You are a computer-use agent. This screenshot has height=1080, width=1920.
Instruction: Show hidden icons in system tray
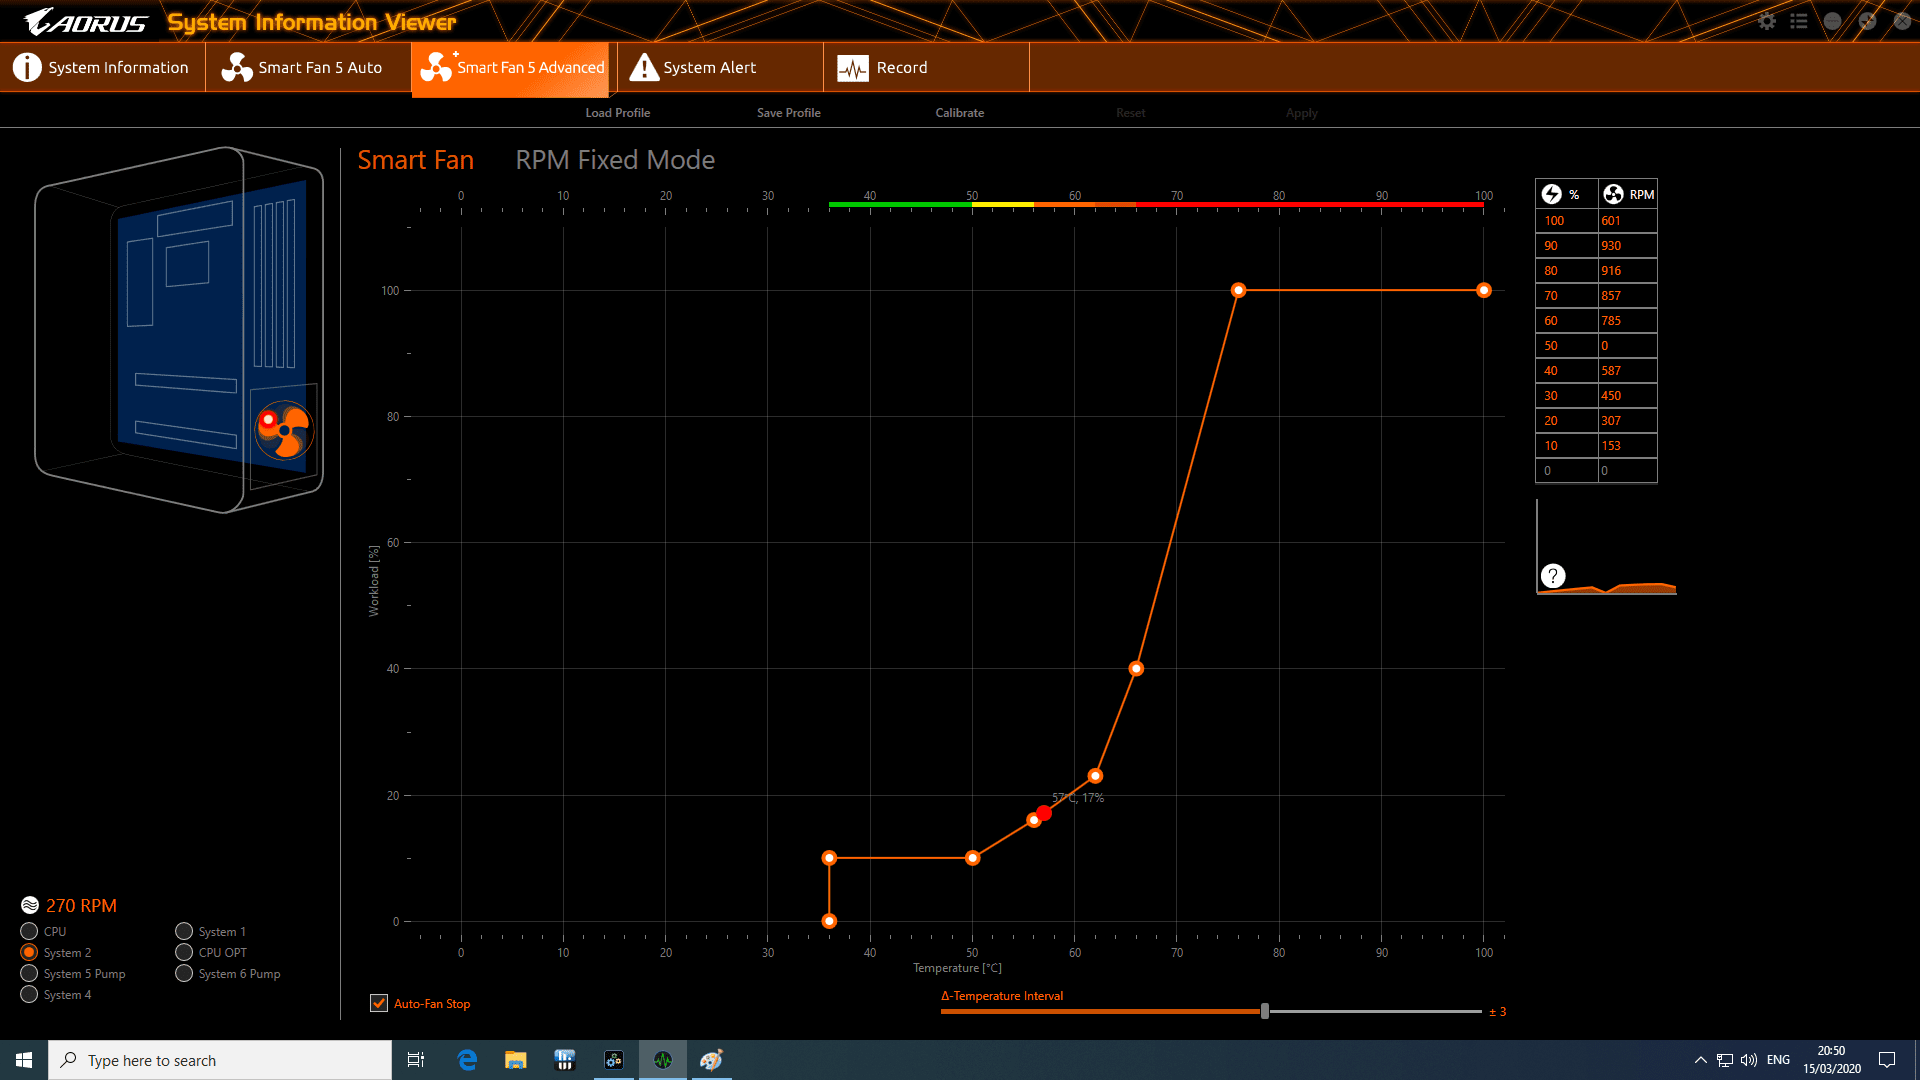click(1700, 1060)
